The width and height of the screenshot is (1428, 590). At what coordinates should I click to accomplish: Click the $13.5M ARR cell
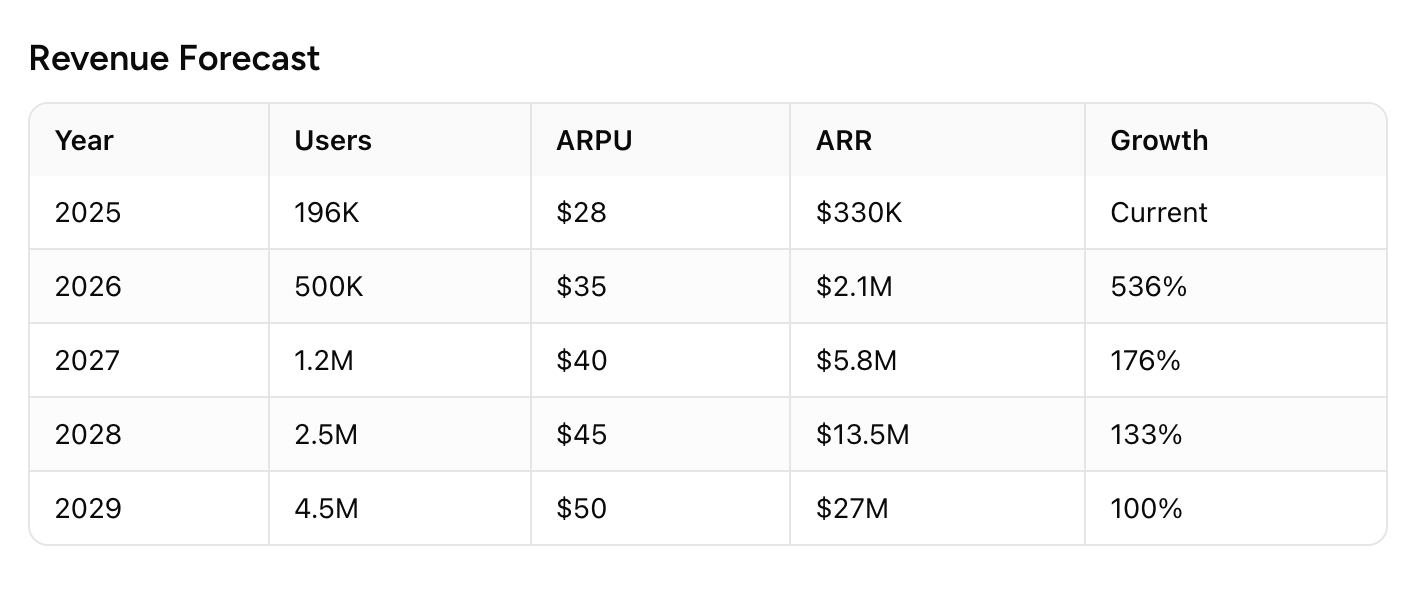pyautogui.click(x=862, y=435)
